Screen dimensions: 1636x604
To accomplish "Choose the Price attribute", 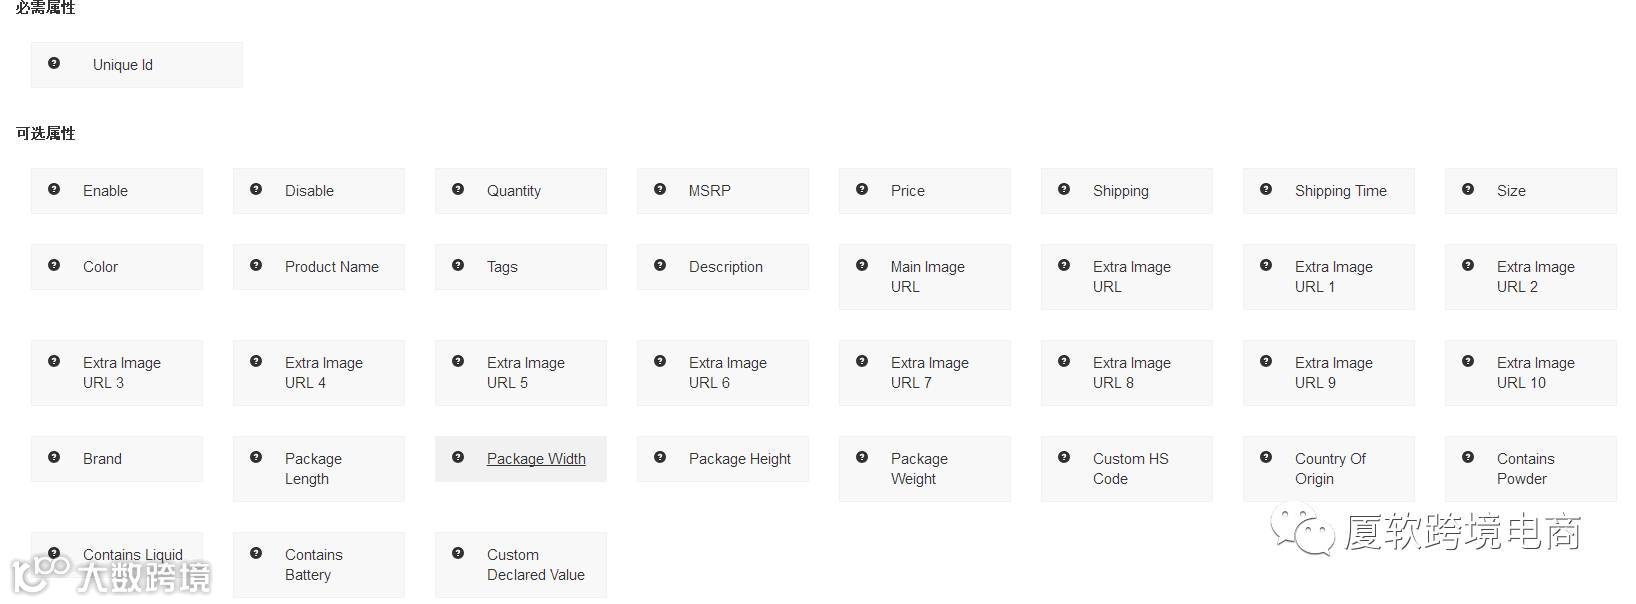I will [x=925, y=191].
